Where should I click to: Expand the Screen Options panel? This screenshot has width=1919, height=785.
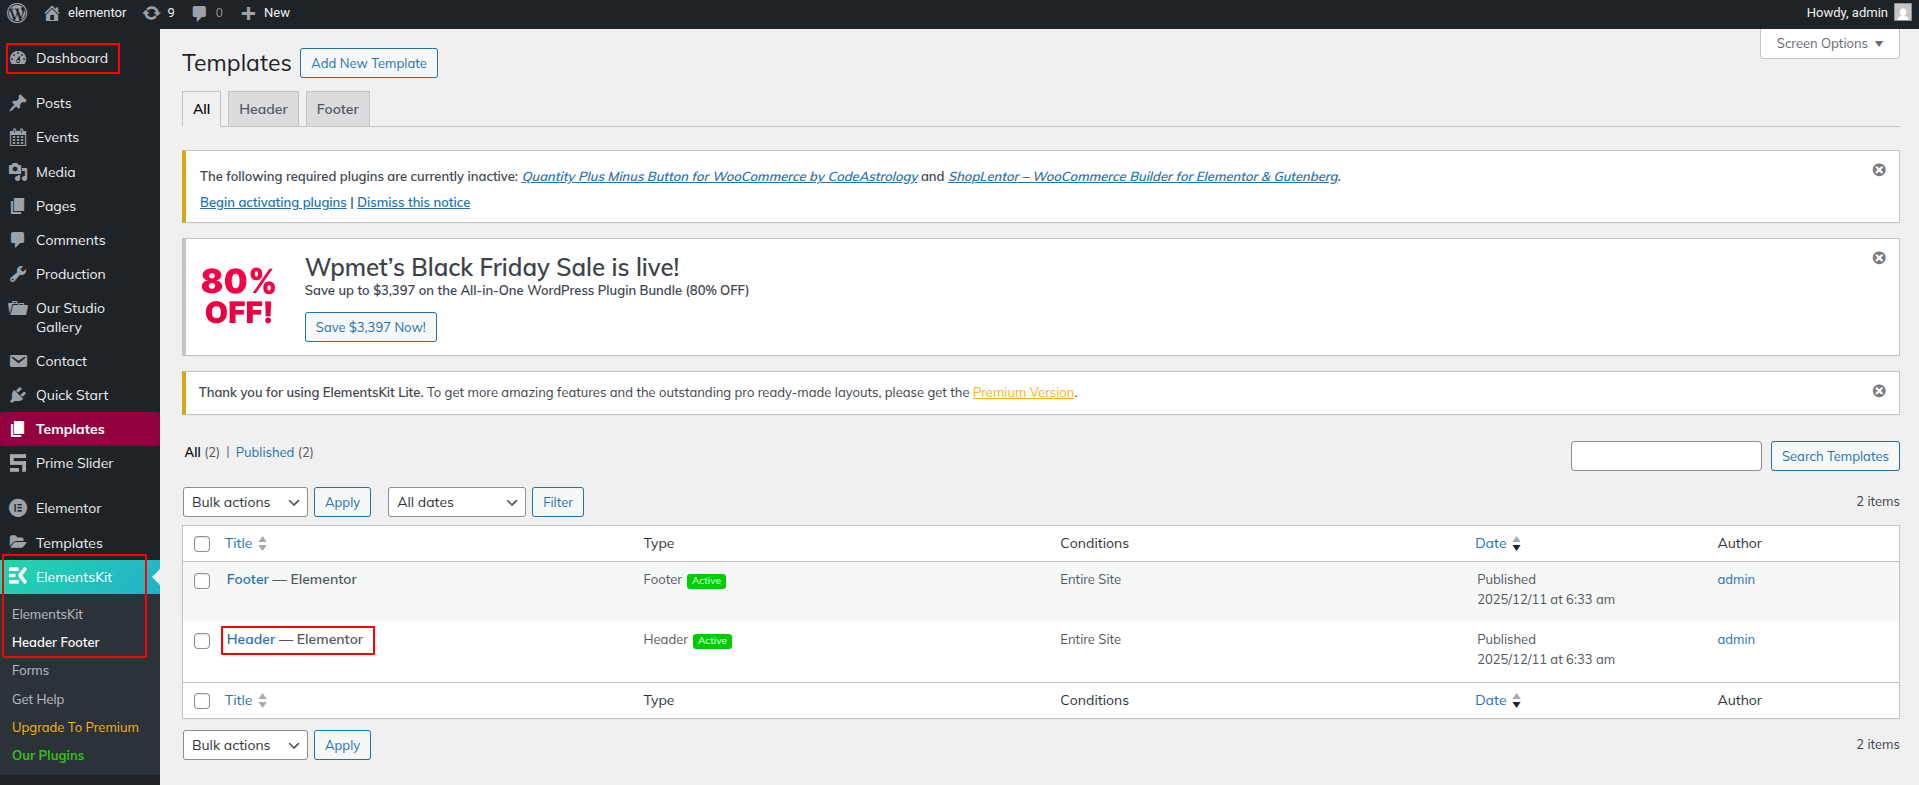pyautogui.click(x=1828, y=44)
